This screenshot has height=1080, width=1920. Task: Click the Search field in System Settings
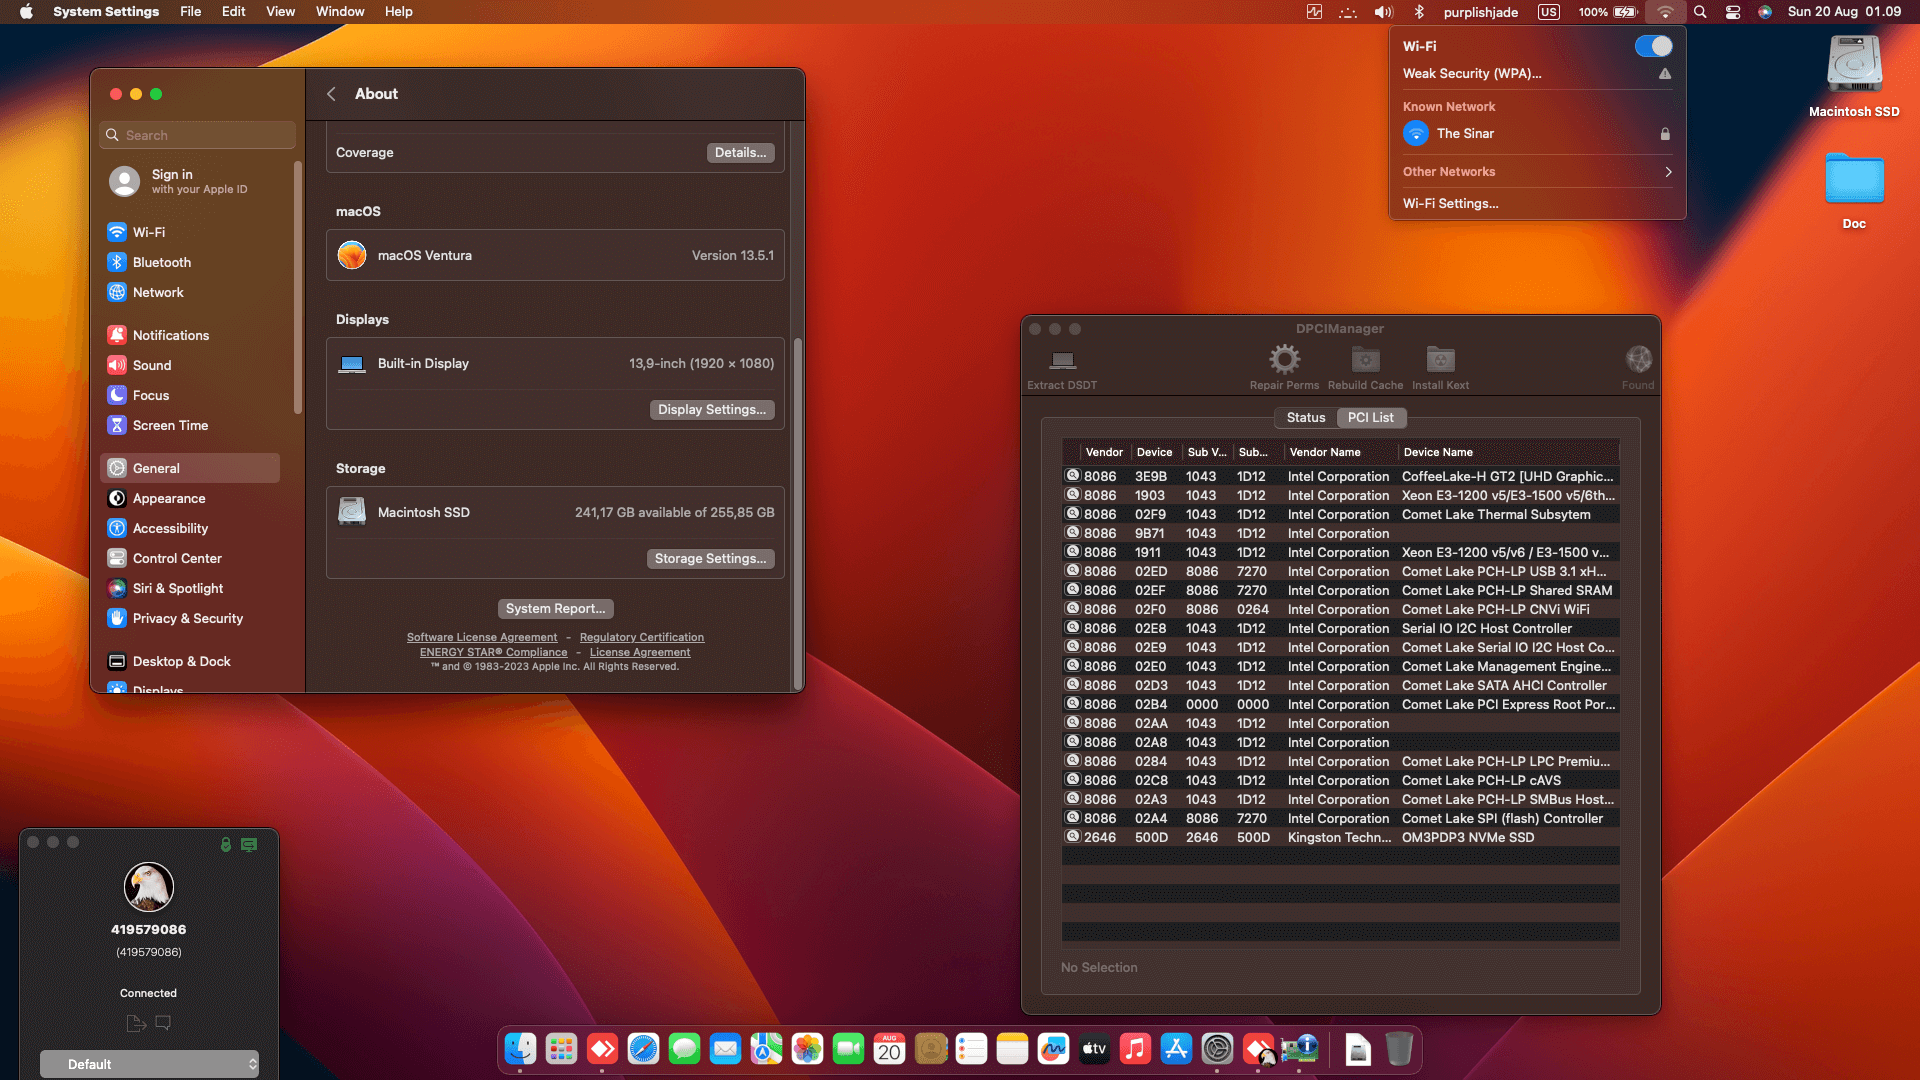point(198,135)
